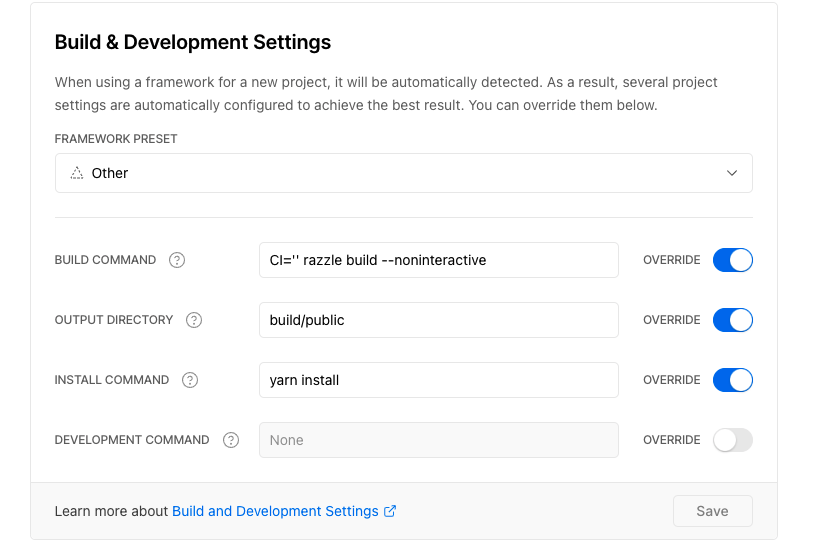
Task: Click into the Build Command input field
Action: coord(438,260)
